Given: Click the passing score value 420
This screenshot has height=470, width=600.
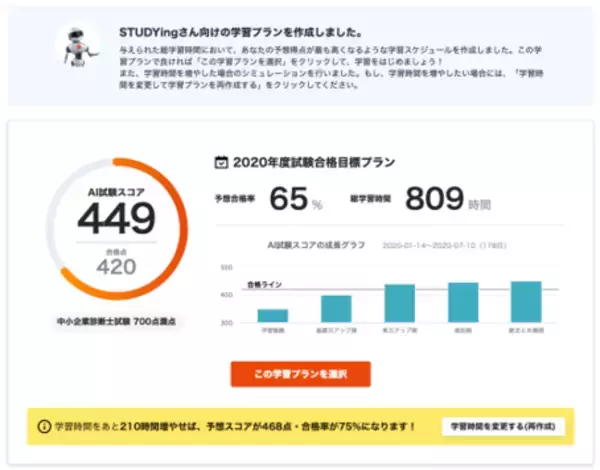Looking at the screenshot, I should [116, 267].
